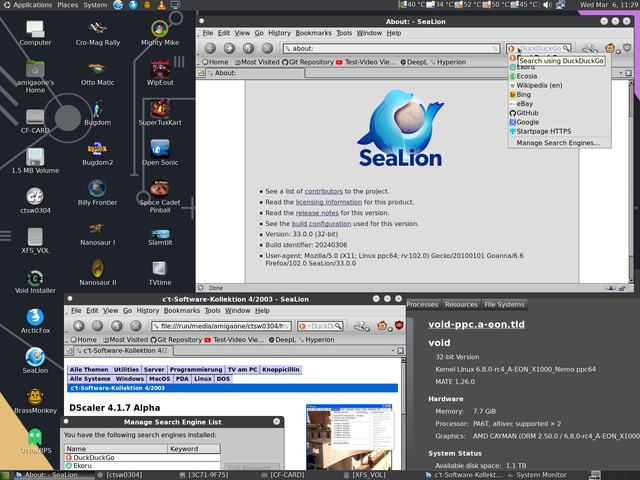
Task: Open Bugdom2 desktop icon
Action: (97, 153)
